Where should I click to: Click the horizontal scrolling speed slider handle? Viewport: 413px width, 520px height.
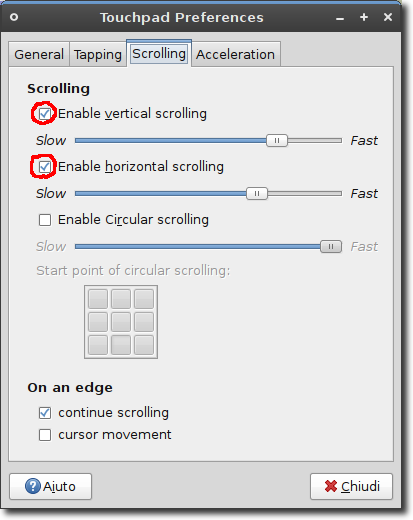[257, 193]
